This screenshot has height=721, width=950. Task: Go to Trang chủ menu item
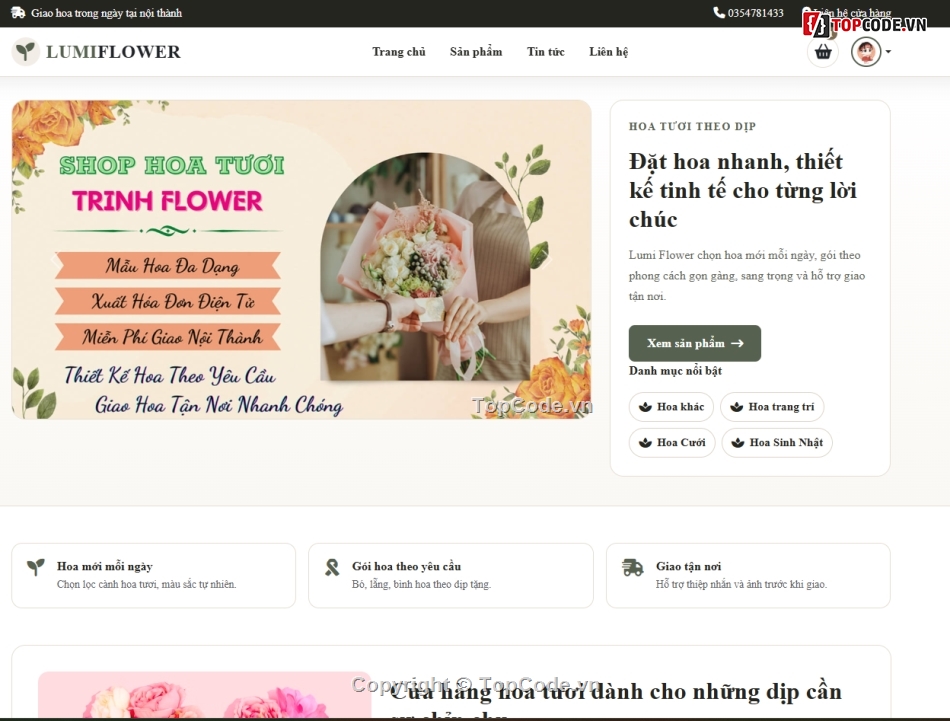pos(399,52)
